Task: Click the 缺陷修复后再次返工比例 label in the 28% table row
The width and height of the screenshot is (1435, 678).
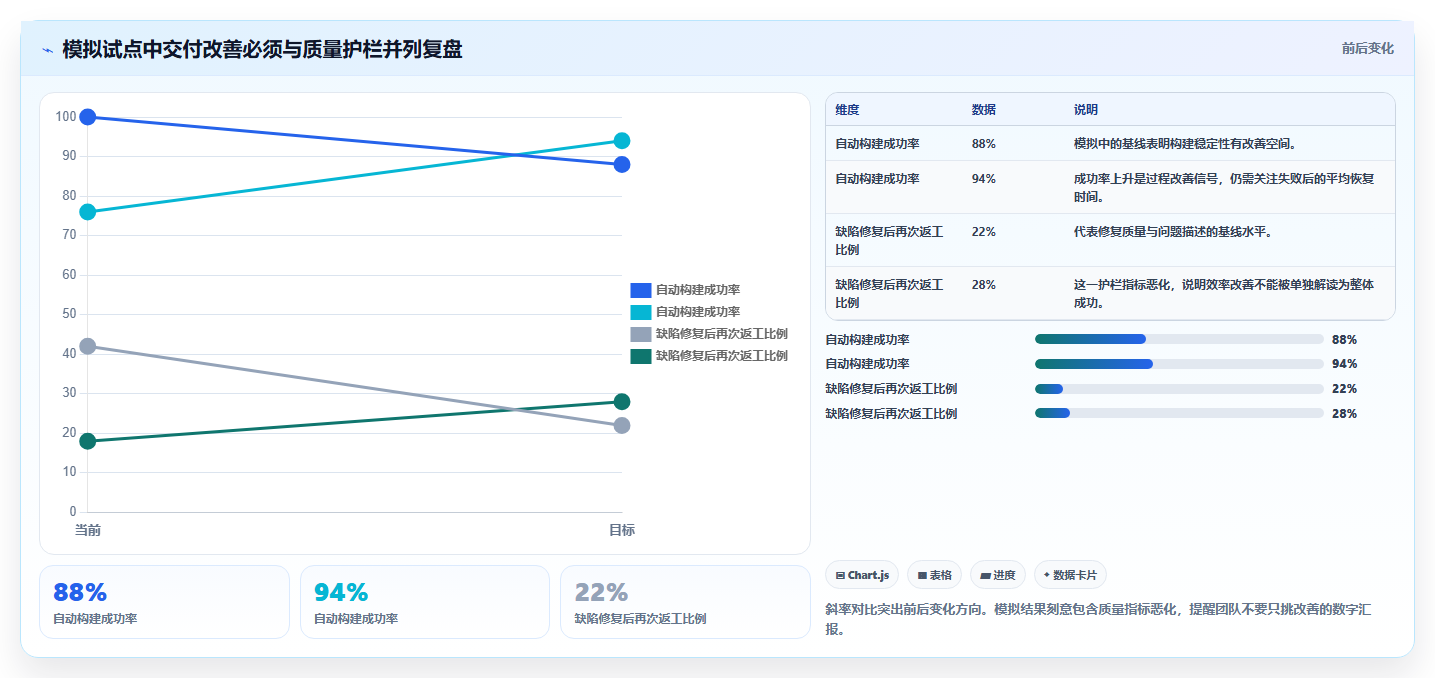Action: click(x=890, y=294)
